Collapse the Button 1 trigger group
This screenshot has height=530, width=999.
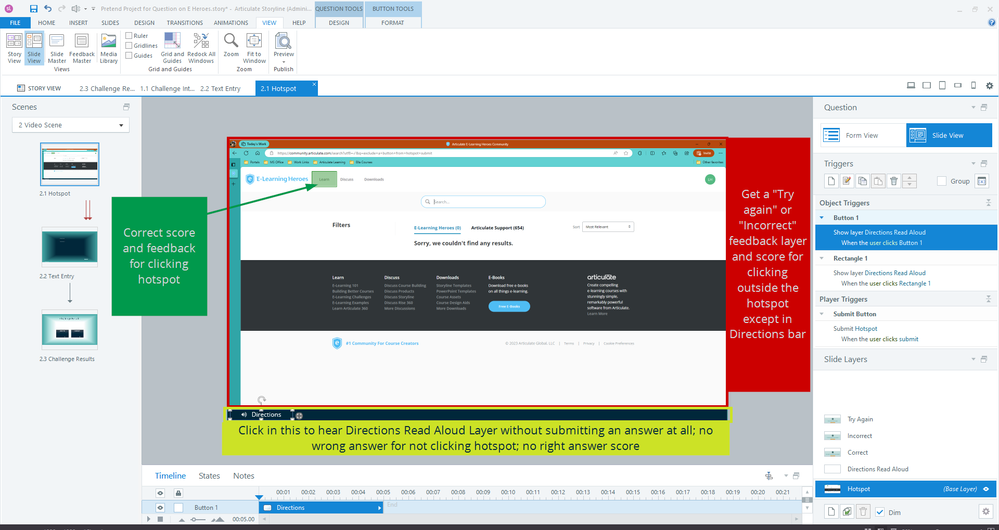click(821, 218)
